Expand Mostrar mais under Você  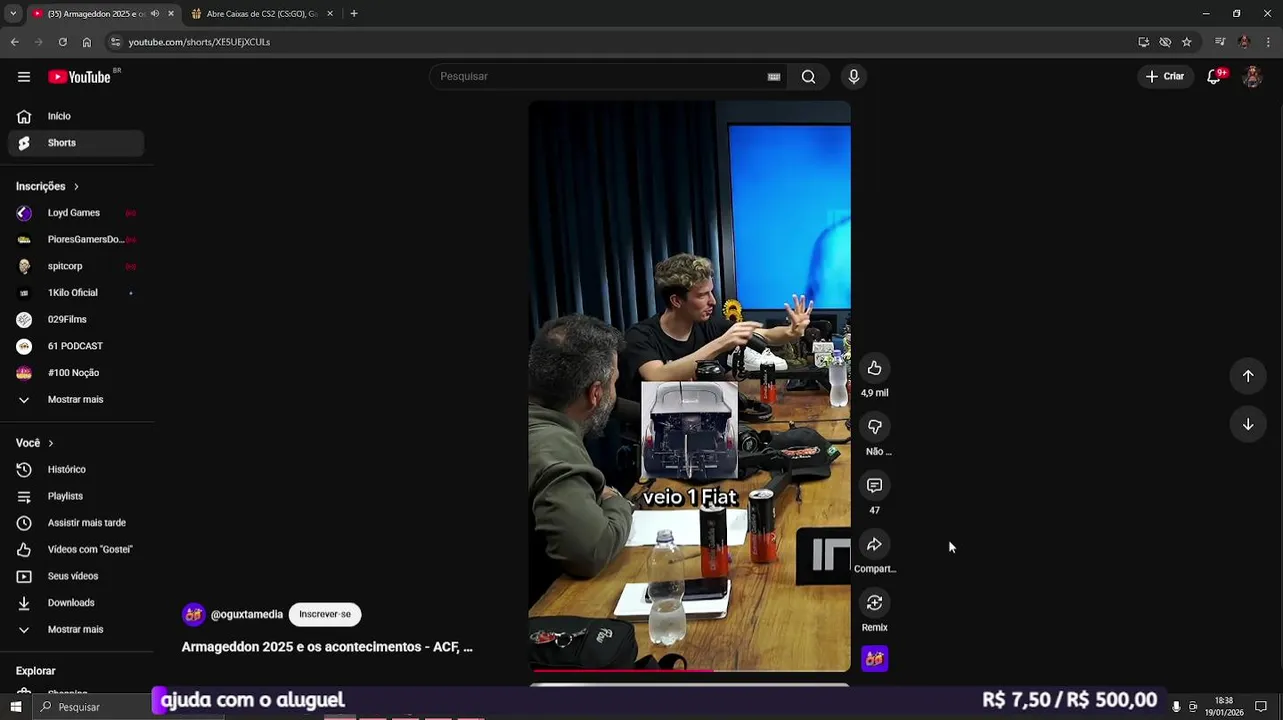click(x=76, y=629)
